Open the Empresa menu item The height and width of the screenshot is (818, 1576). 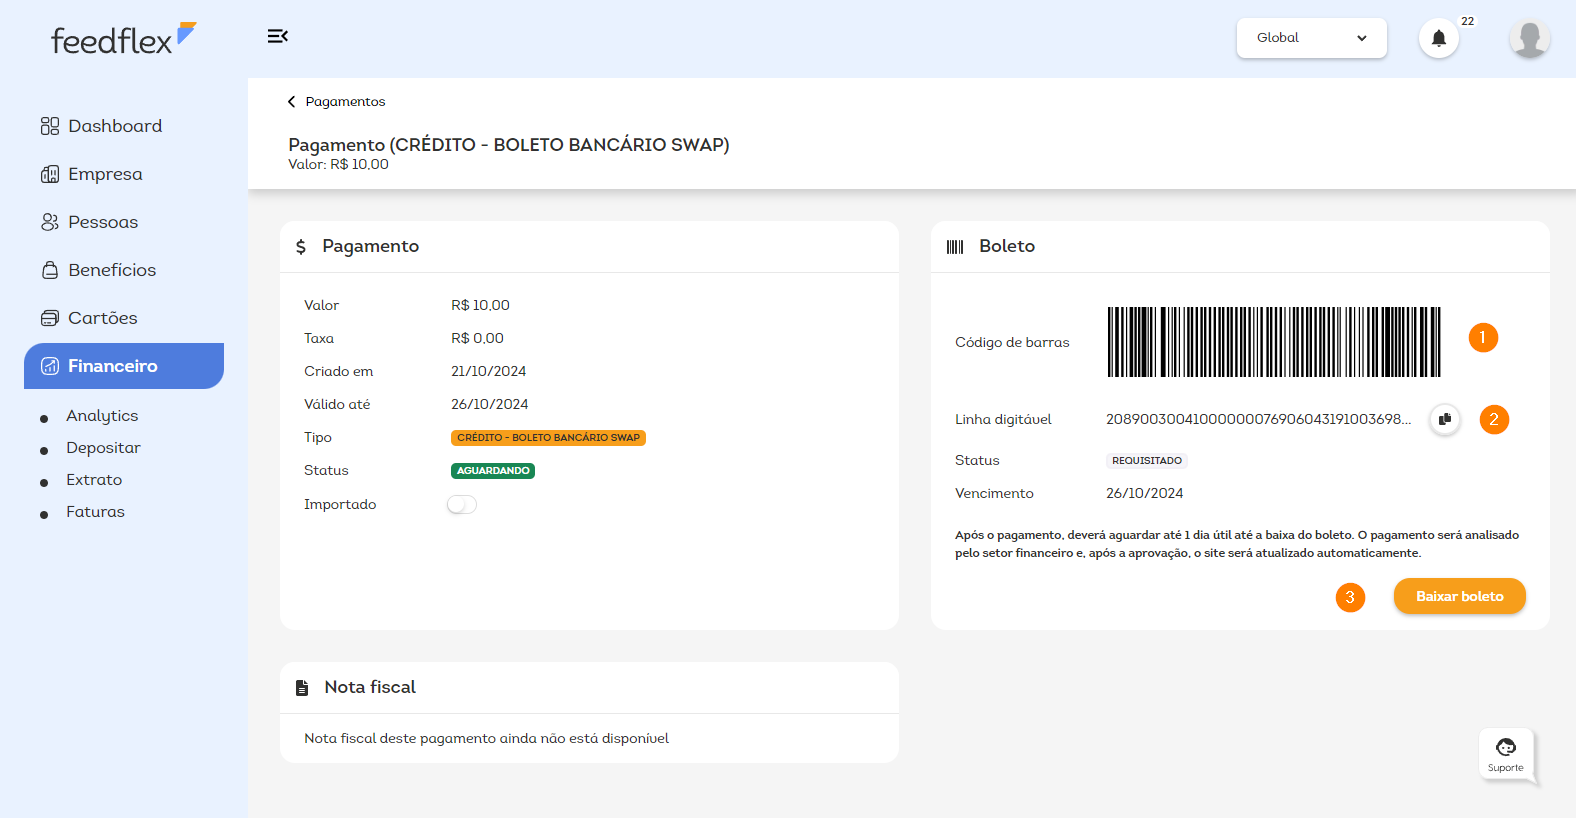[x=105, y=174]
